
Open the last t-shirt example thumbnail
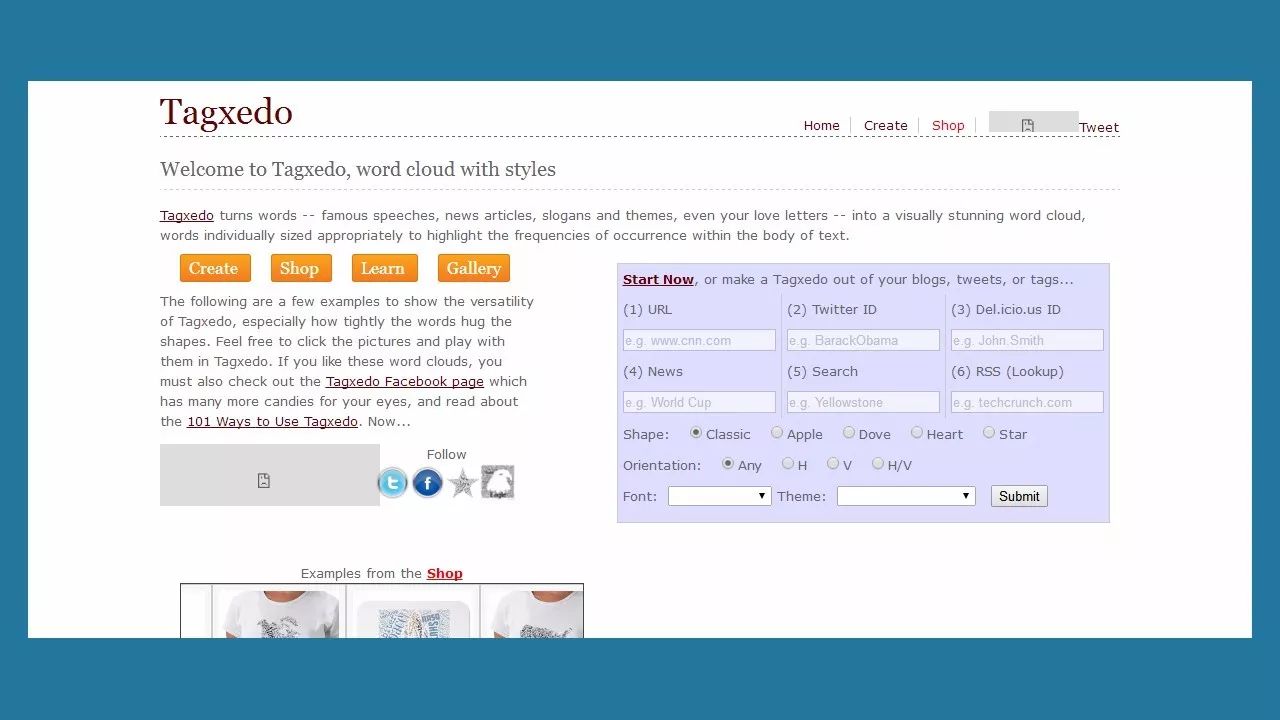coord(532,612)
